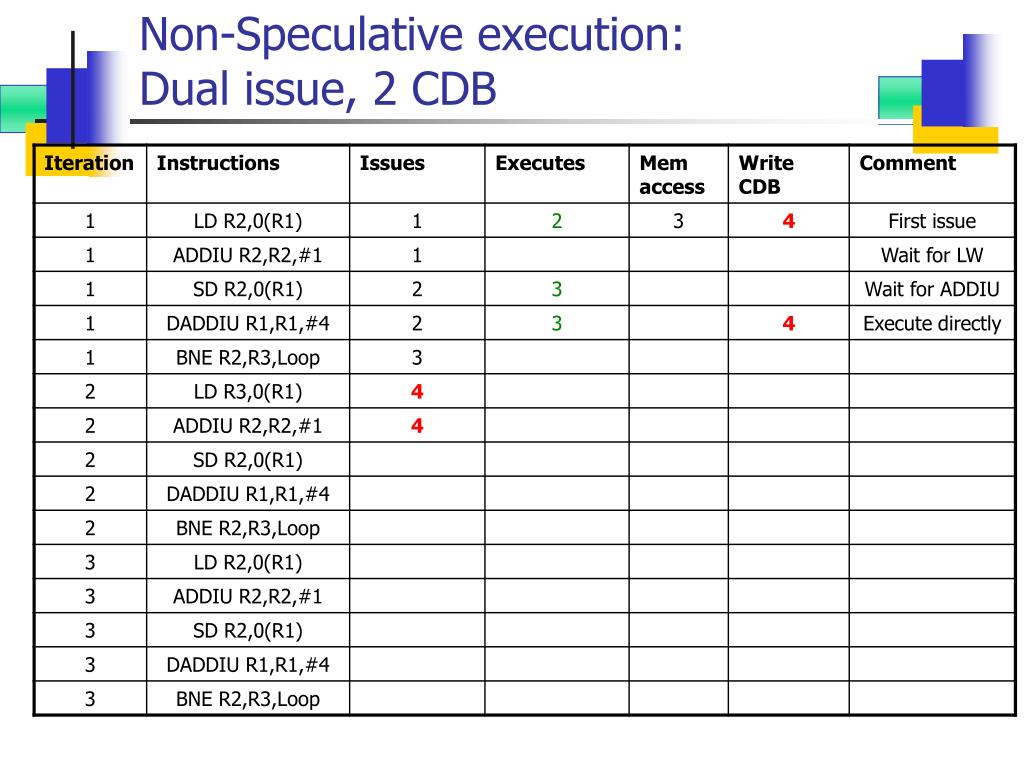The width and height of the screenshot is (1024, 768).
Task: Click the last 'BNE R2,R3,Loop' row
Action: (524, 699)
